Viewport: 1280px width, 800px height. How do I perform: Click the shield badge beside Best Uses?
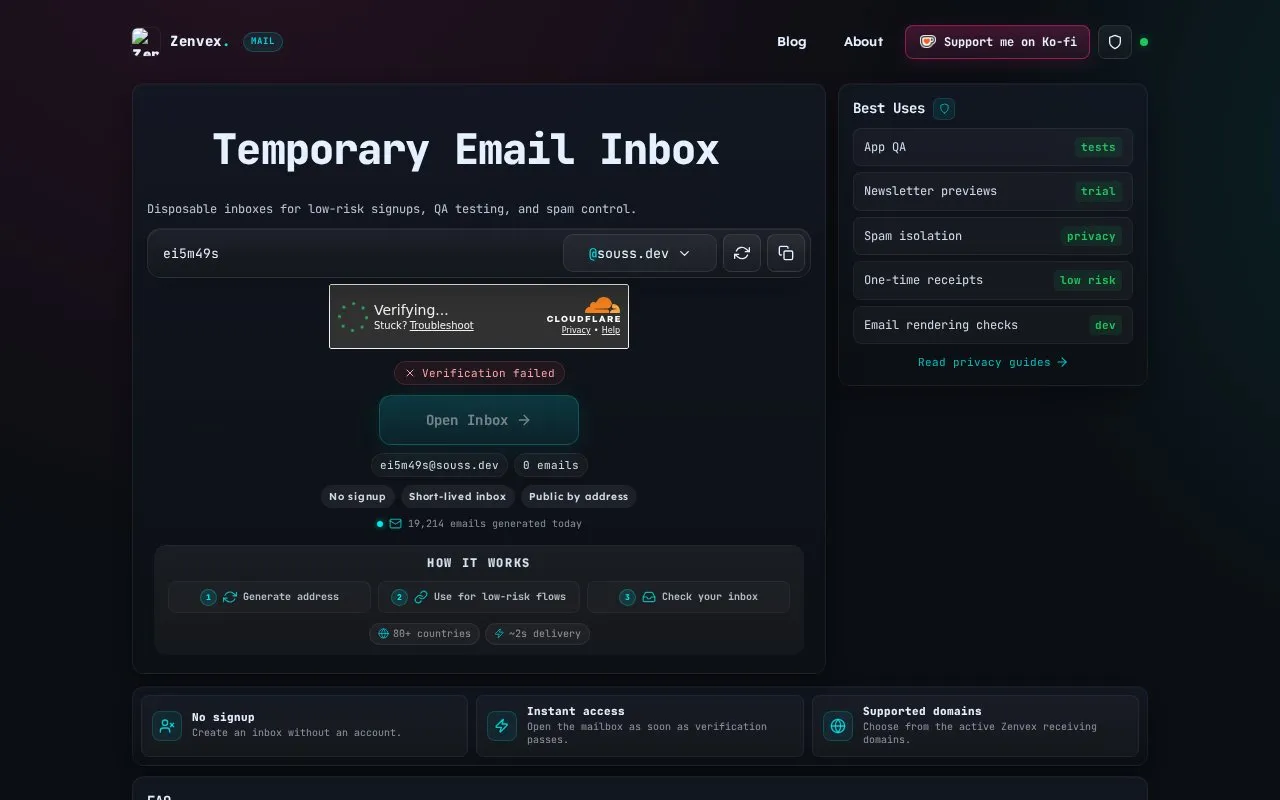pyautogui.click(x=944, y=108)
